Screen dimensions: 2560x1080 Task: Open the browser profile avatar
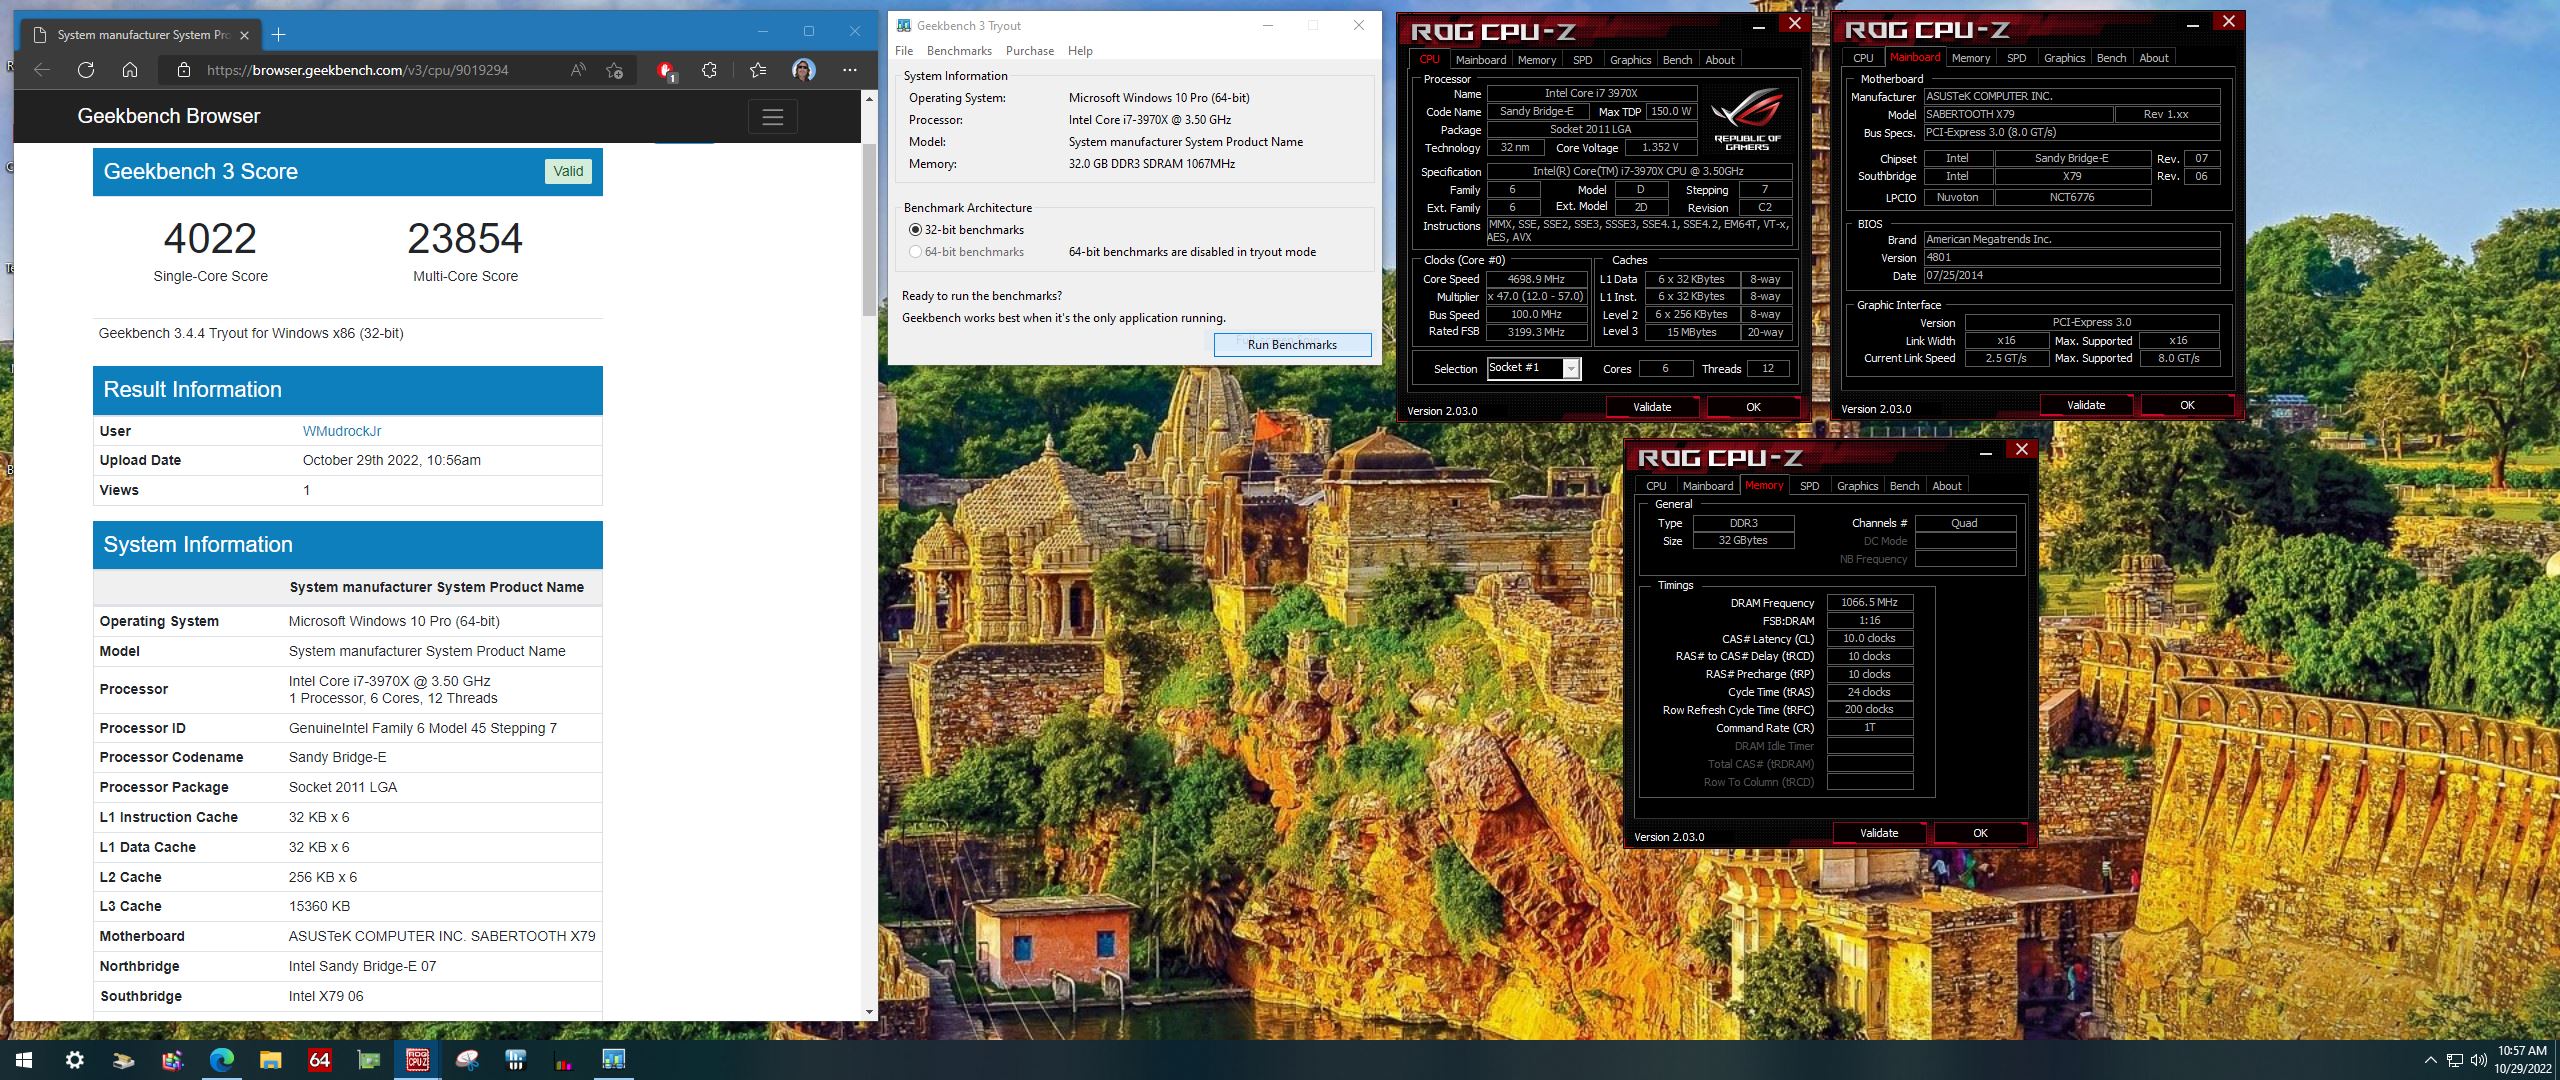tap(803, 70)
